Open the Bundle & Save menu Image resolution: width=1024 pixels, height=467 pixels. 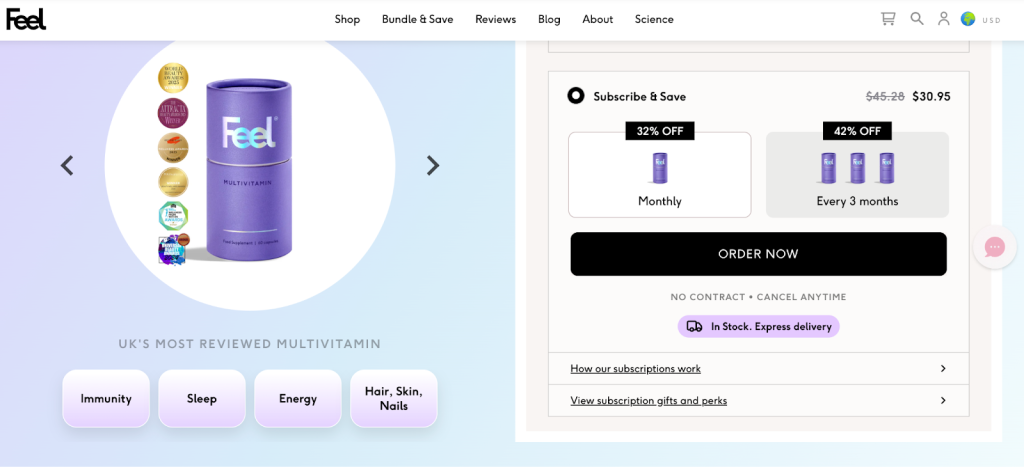[x=417, y=20]
